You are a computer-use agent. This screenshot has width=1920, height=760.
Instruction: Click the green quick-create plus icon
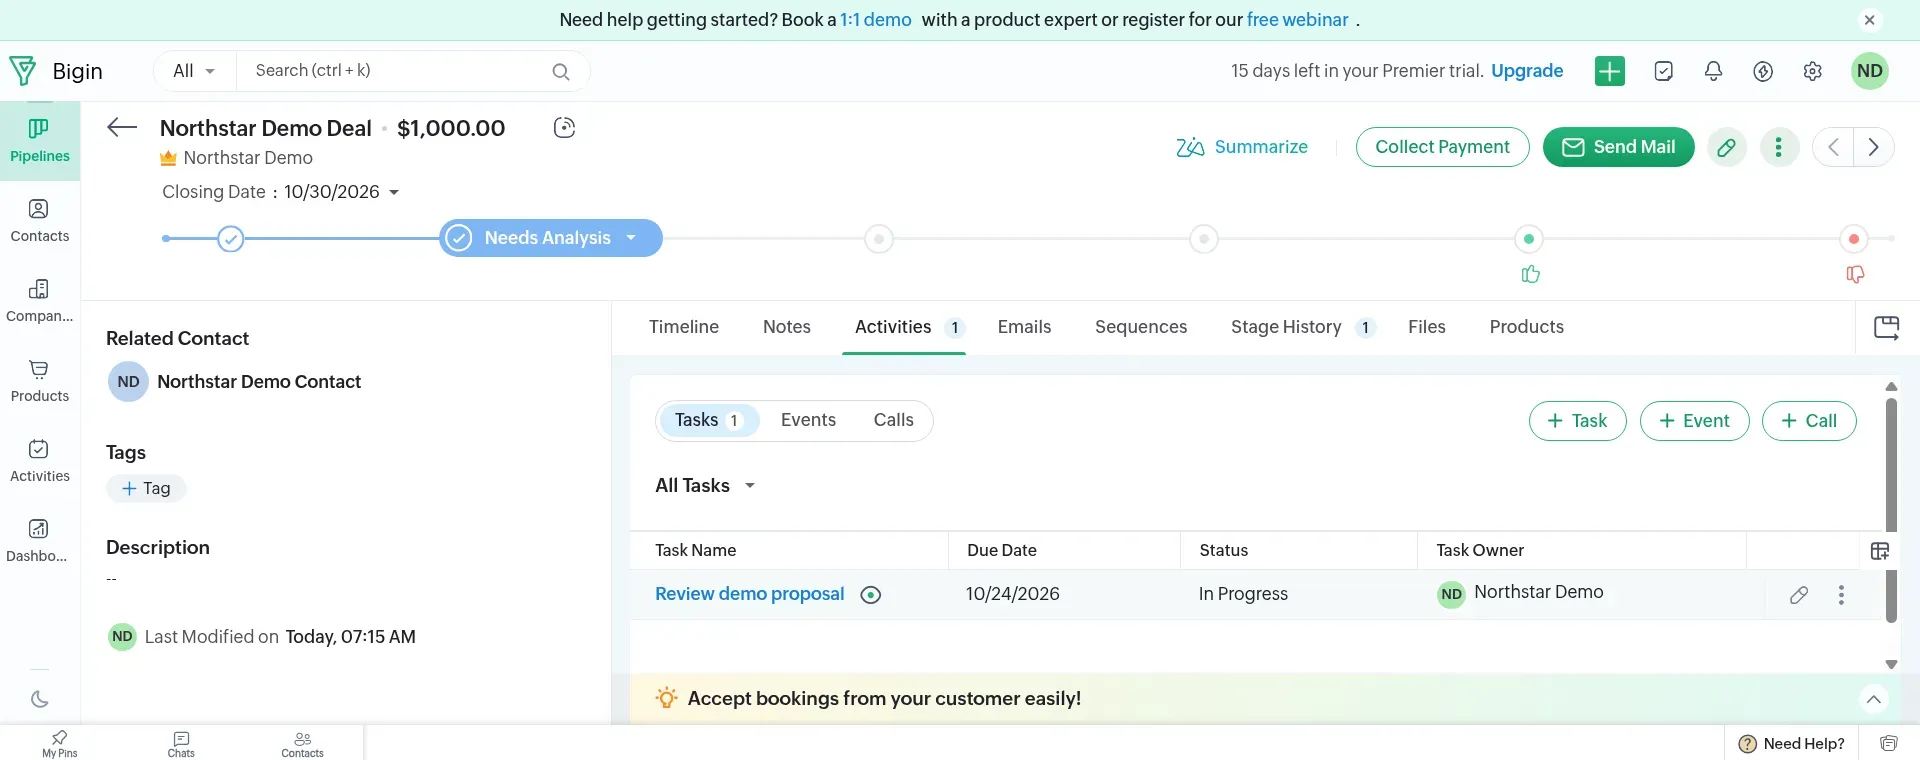[1609, 71]
